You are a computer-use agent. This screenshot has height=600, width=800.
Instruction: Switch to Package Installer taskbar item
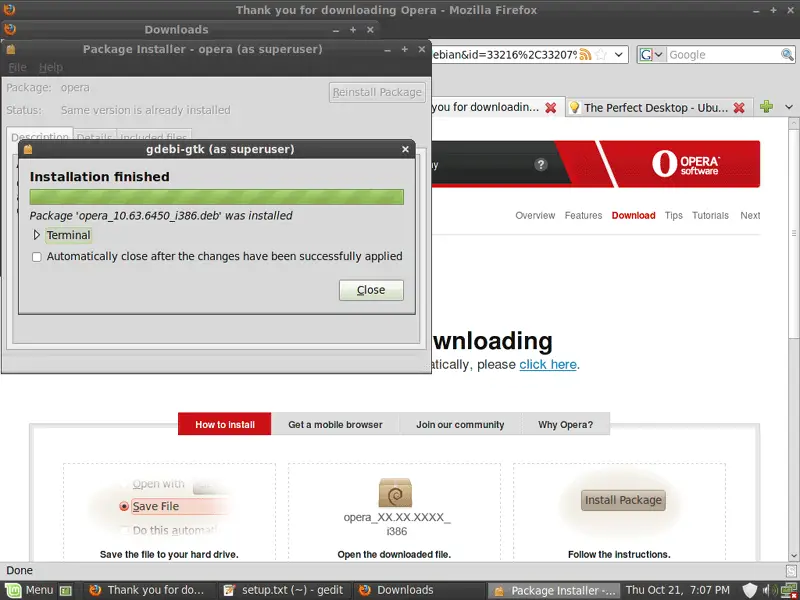(554, 590)
